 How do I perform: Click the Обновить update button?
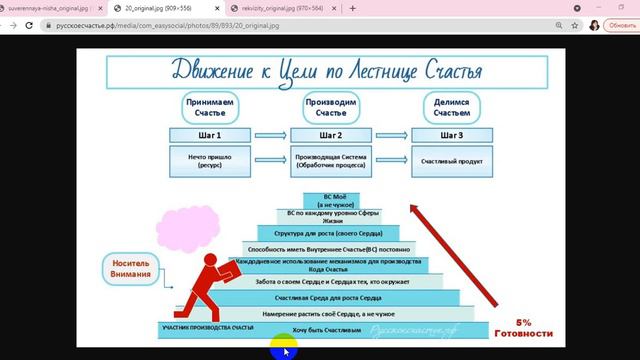[x=622, y=25]
